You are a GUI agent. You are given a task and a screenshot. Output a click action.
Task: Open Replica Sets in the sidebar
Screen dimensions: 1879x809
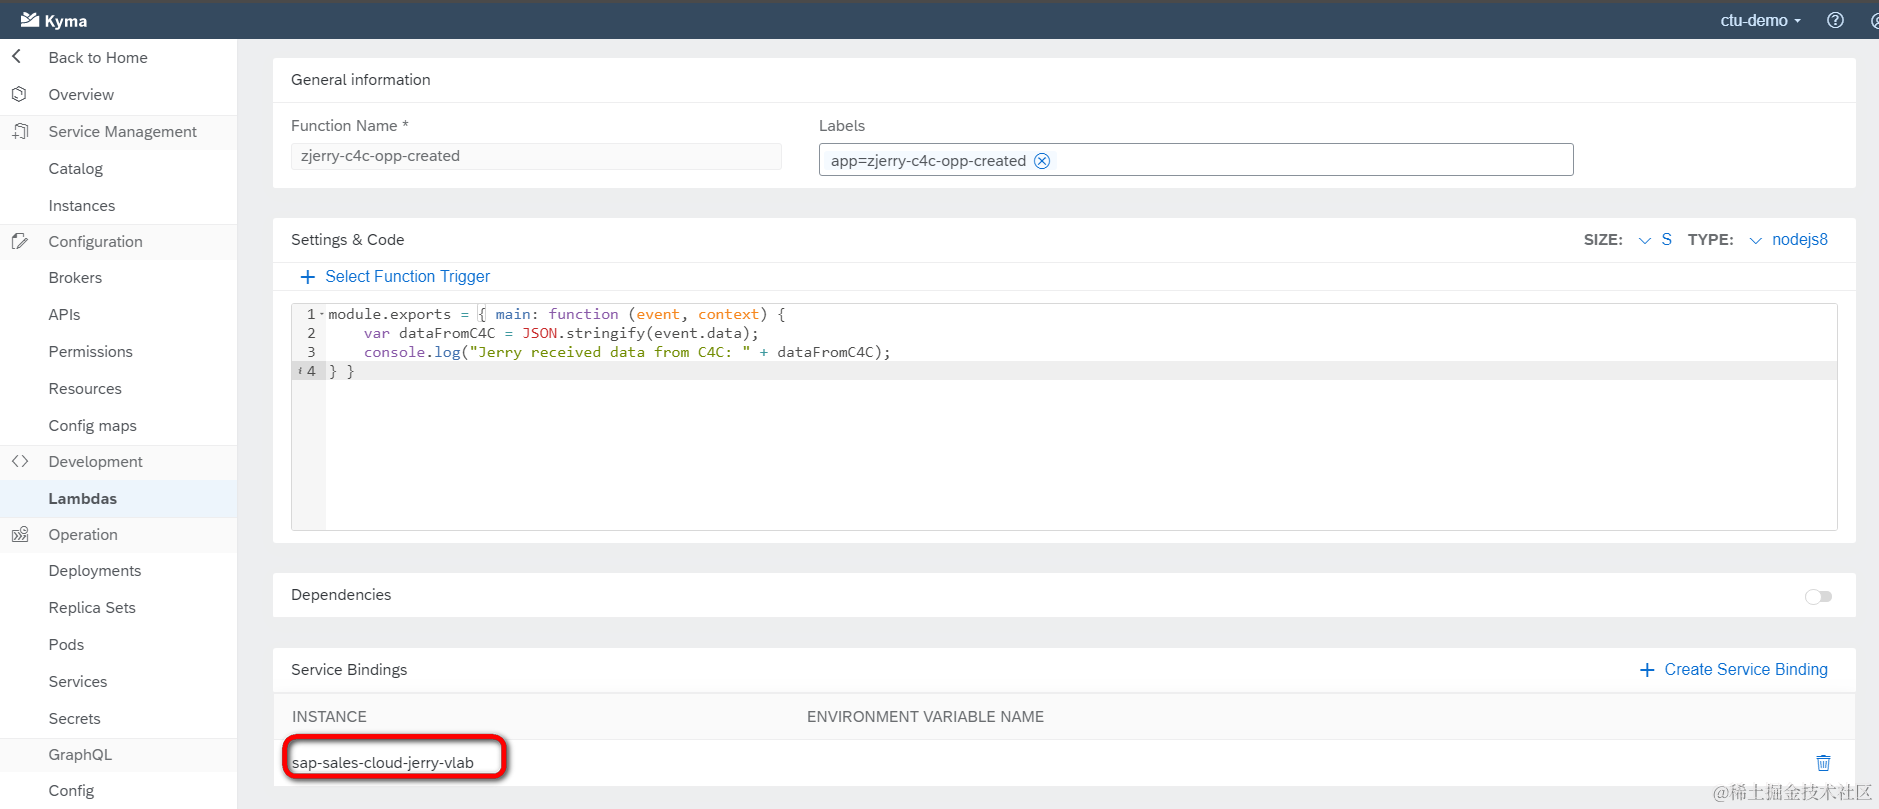click(92, 607)
